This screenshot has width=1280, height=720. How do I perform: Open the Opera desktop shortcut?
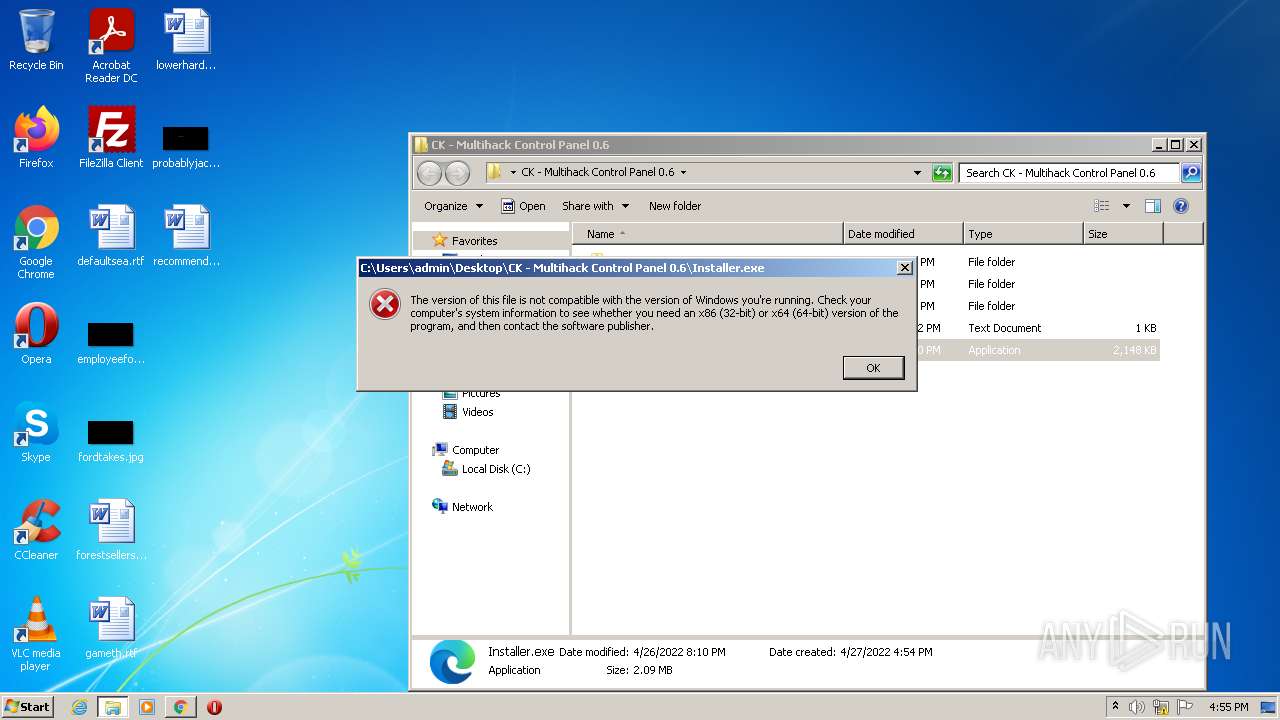(x=36, y=334)
